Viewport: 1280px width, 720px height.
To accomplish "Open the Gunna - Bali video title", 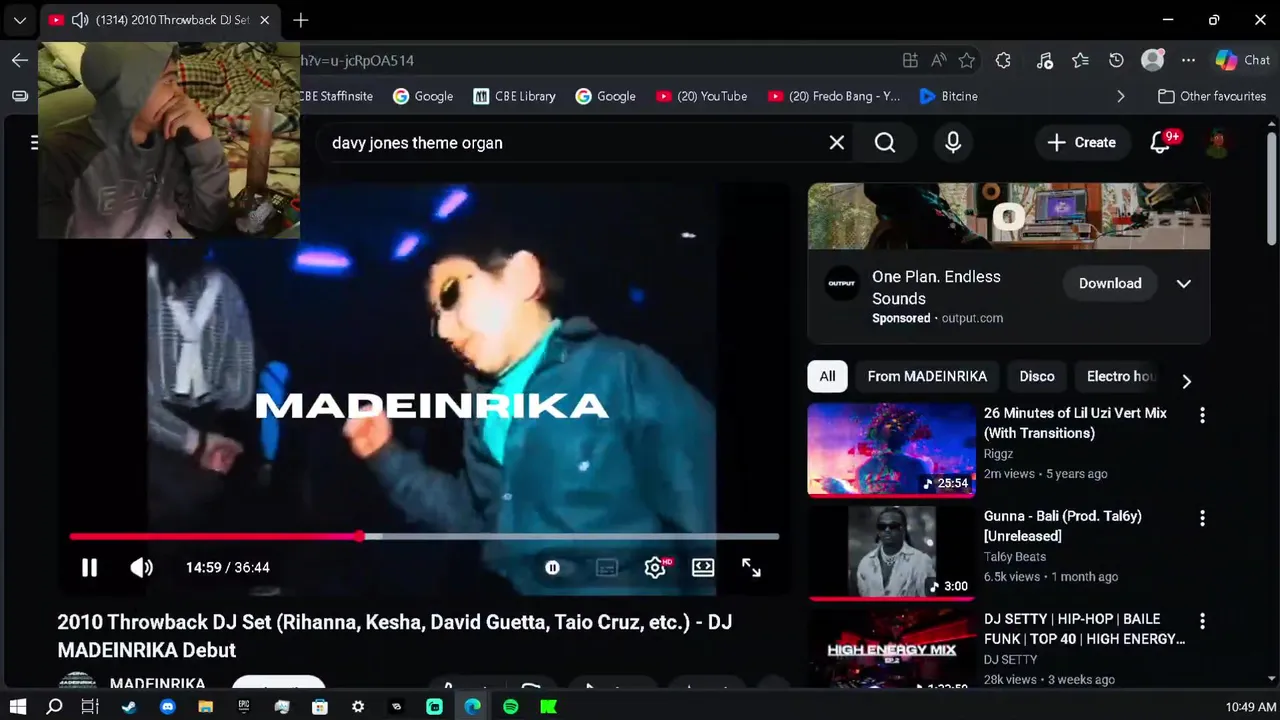I will [x=1062, y=526].
